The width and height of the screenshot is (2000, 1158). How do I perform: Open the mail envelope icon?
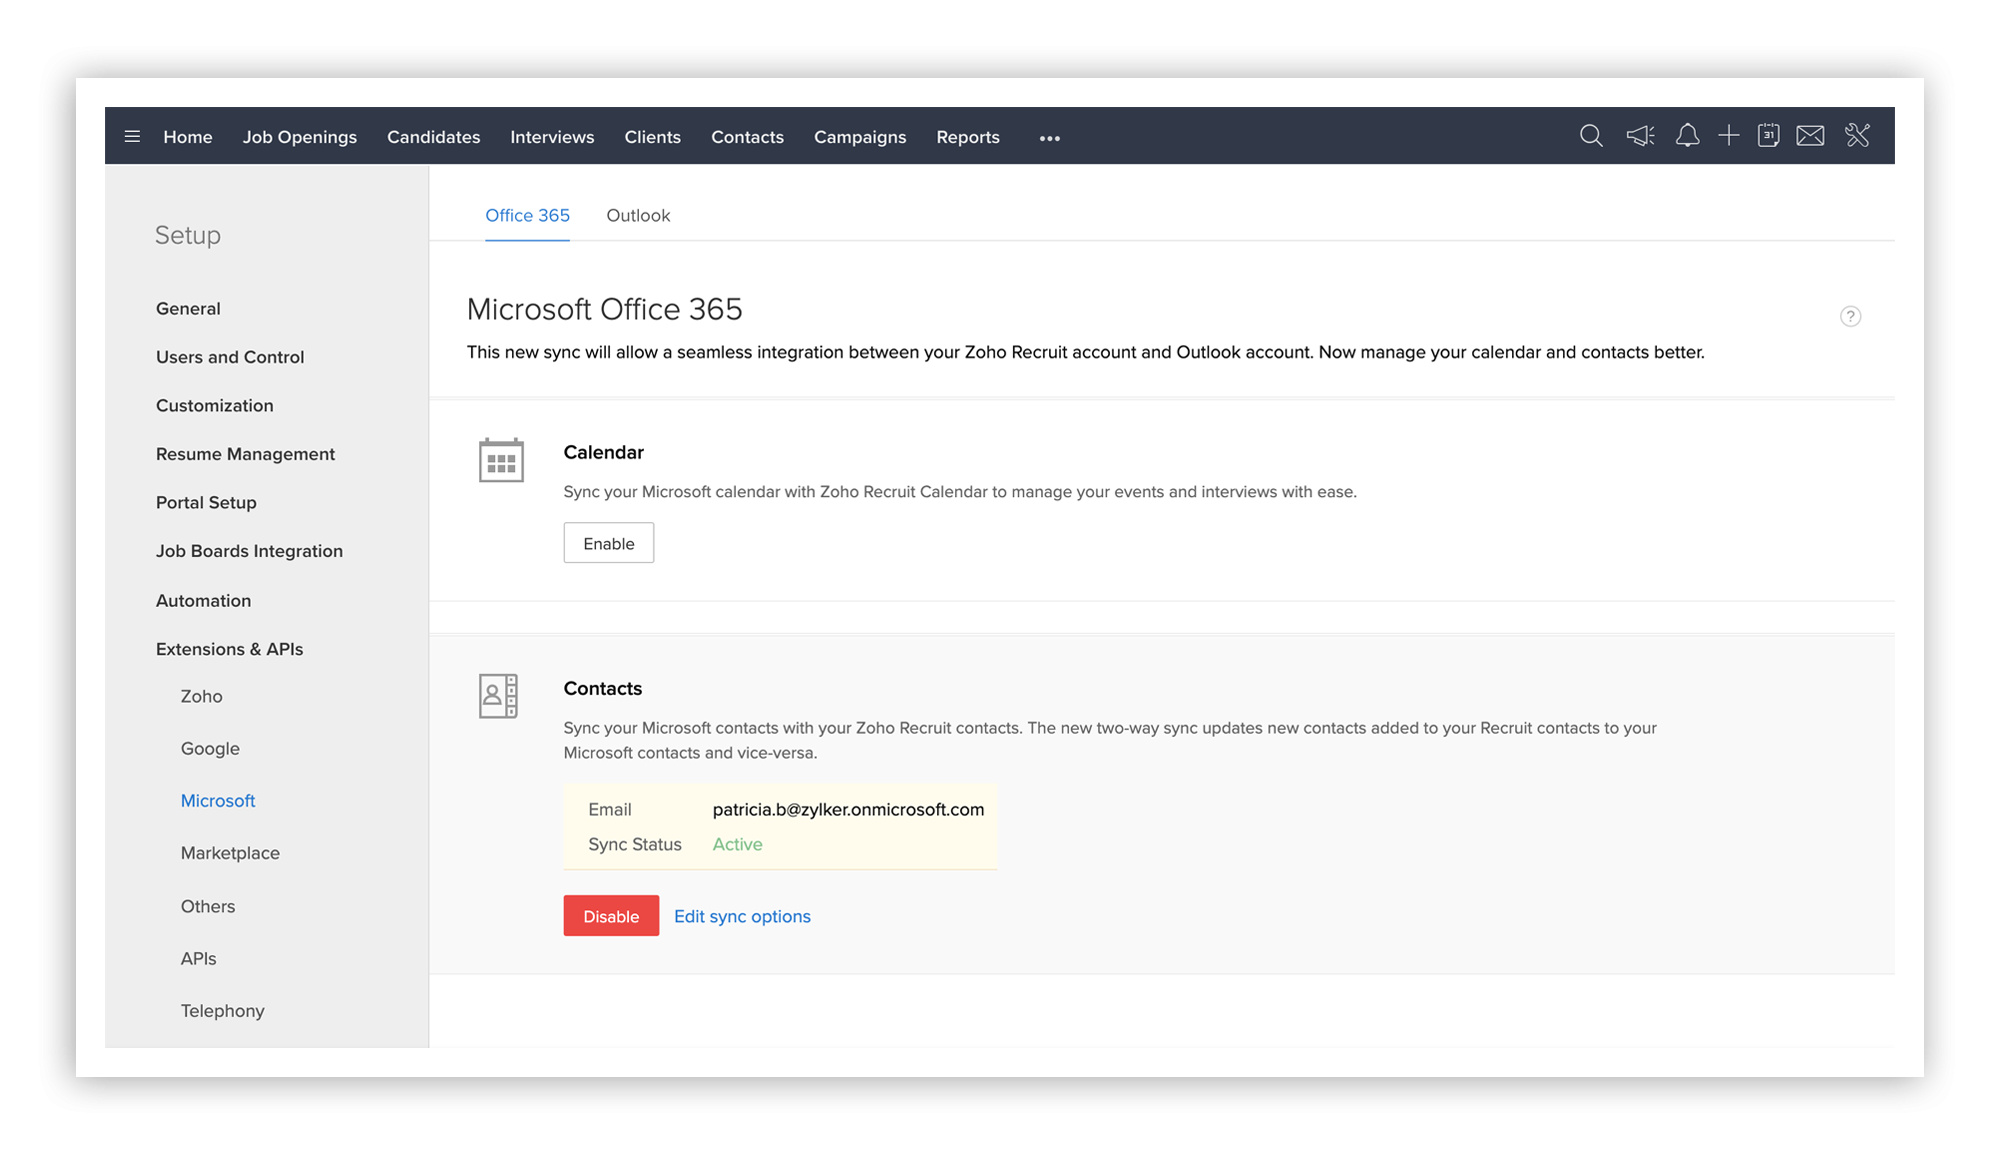pos(1810,136)
